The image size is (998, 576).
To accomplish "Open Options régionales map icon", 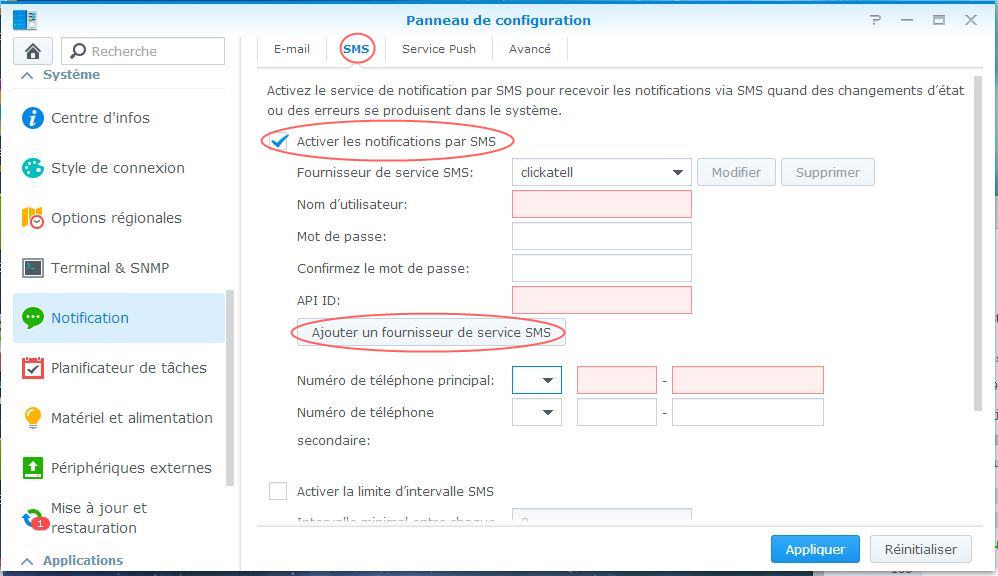I will (33, 218).
